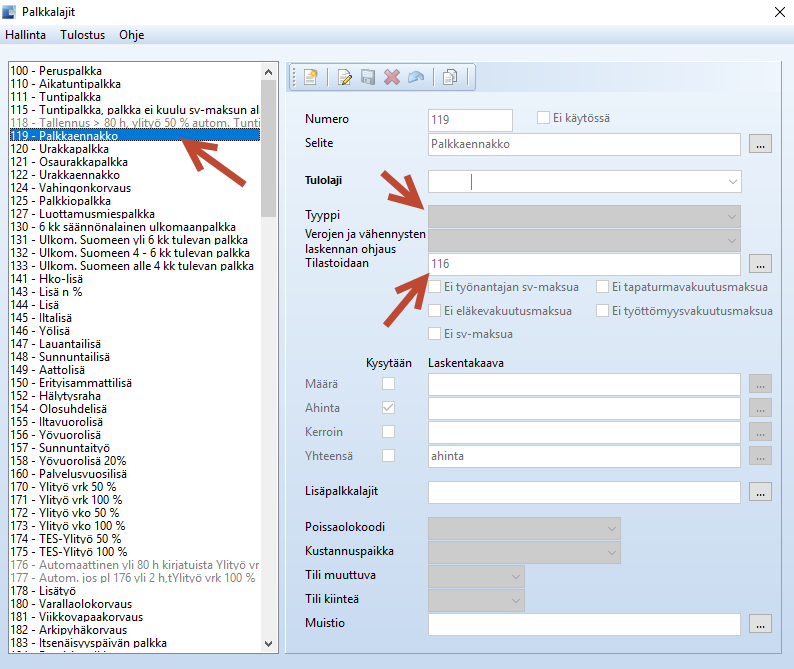Check Ei tapaturmavakuutusmaksua

(602, 287)
